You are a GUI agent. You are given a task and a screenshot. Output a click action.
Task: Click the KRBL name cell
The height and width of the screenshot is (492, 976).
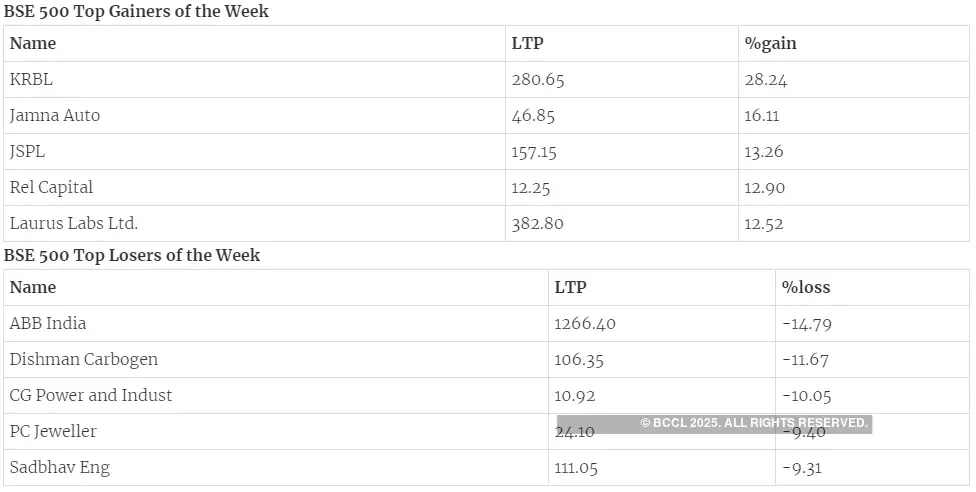pos(31,80)
